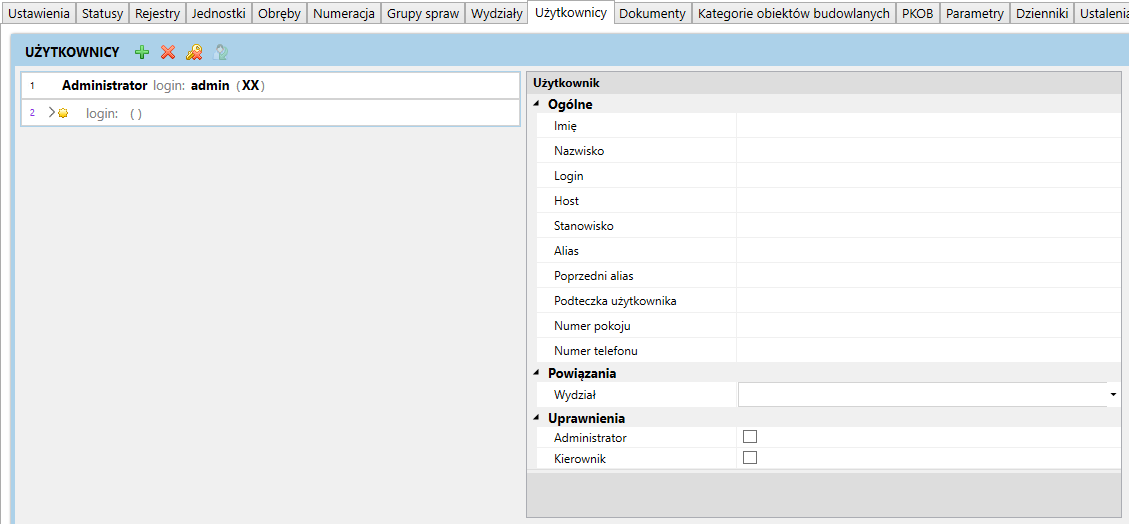Click the yellow new-record star icon in row 2

pos(63,113)
